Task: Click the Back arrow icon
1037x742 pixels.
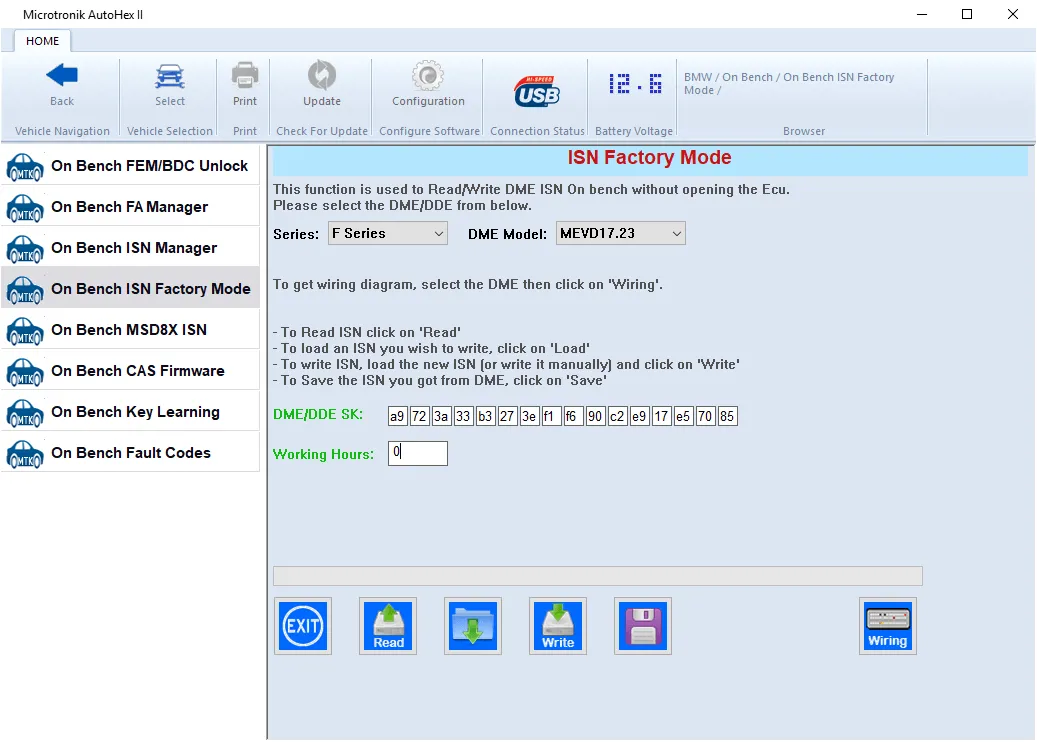Action: tap(62, 75)
